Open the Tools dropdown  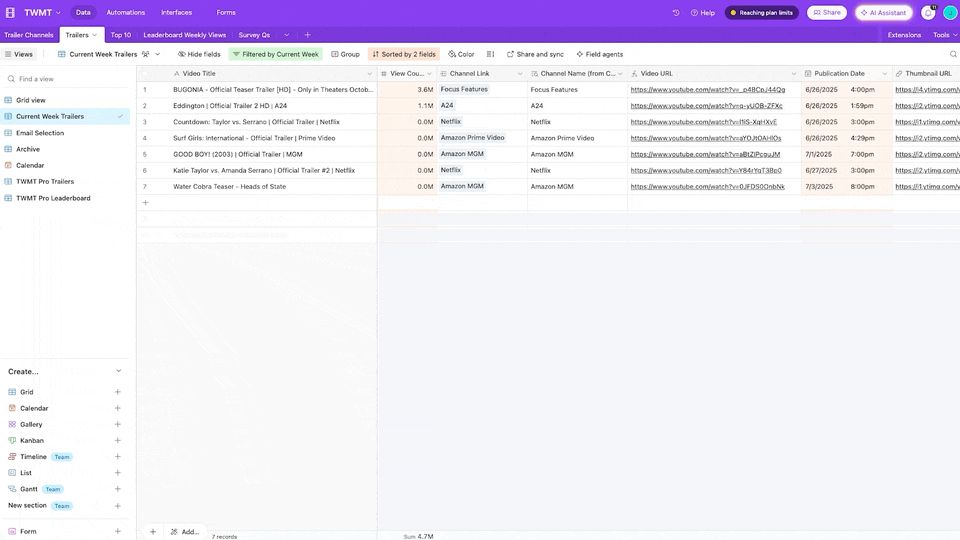945,35
